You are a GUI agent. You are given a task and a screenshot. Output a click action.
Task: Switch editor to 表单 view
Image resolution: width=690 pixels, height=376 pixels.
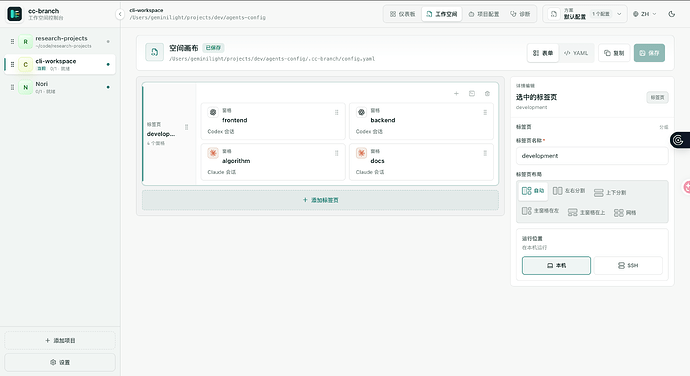click(543, 53)
